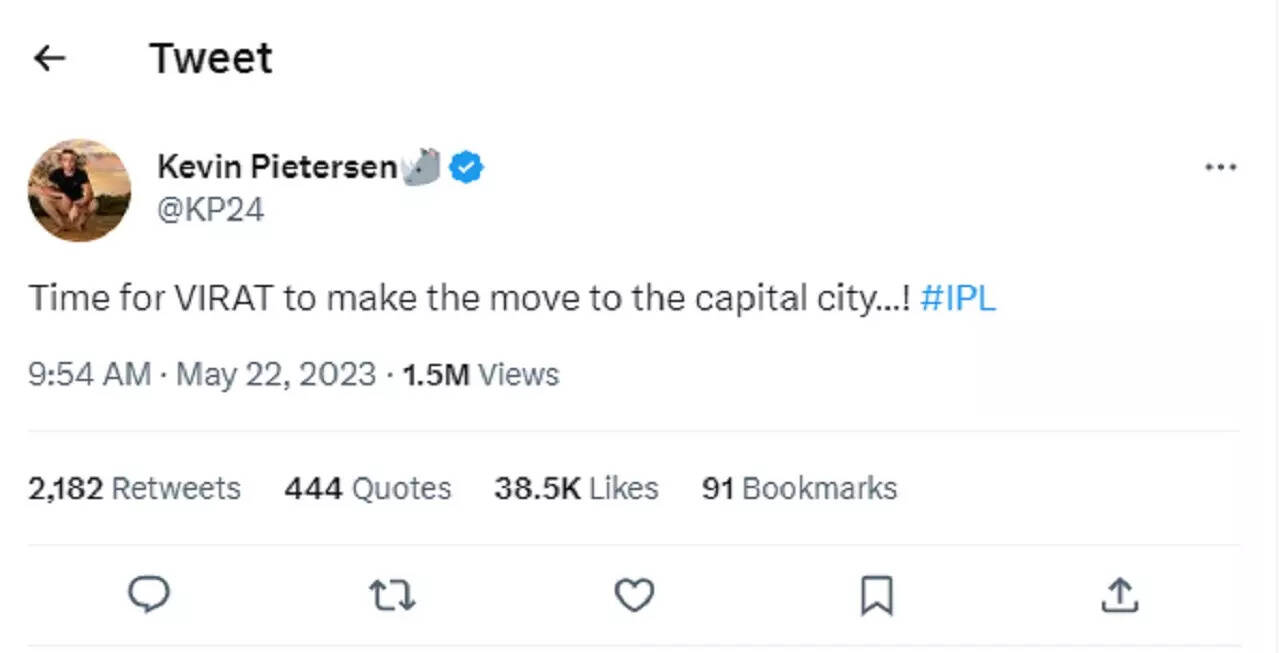1280x653 pixels.
Task: Click the reply speech bubble icon
Action: pos(150,595)
